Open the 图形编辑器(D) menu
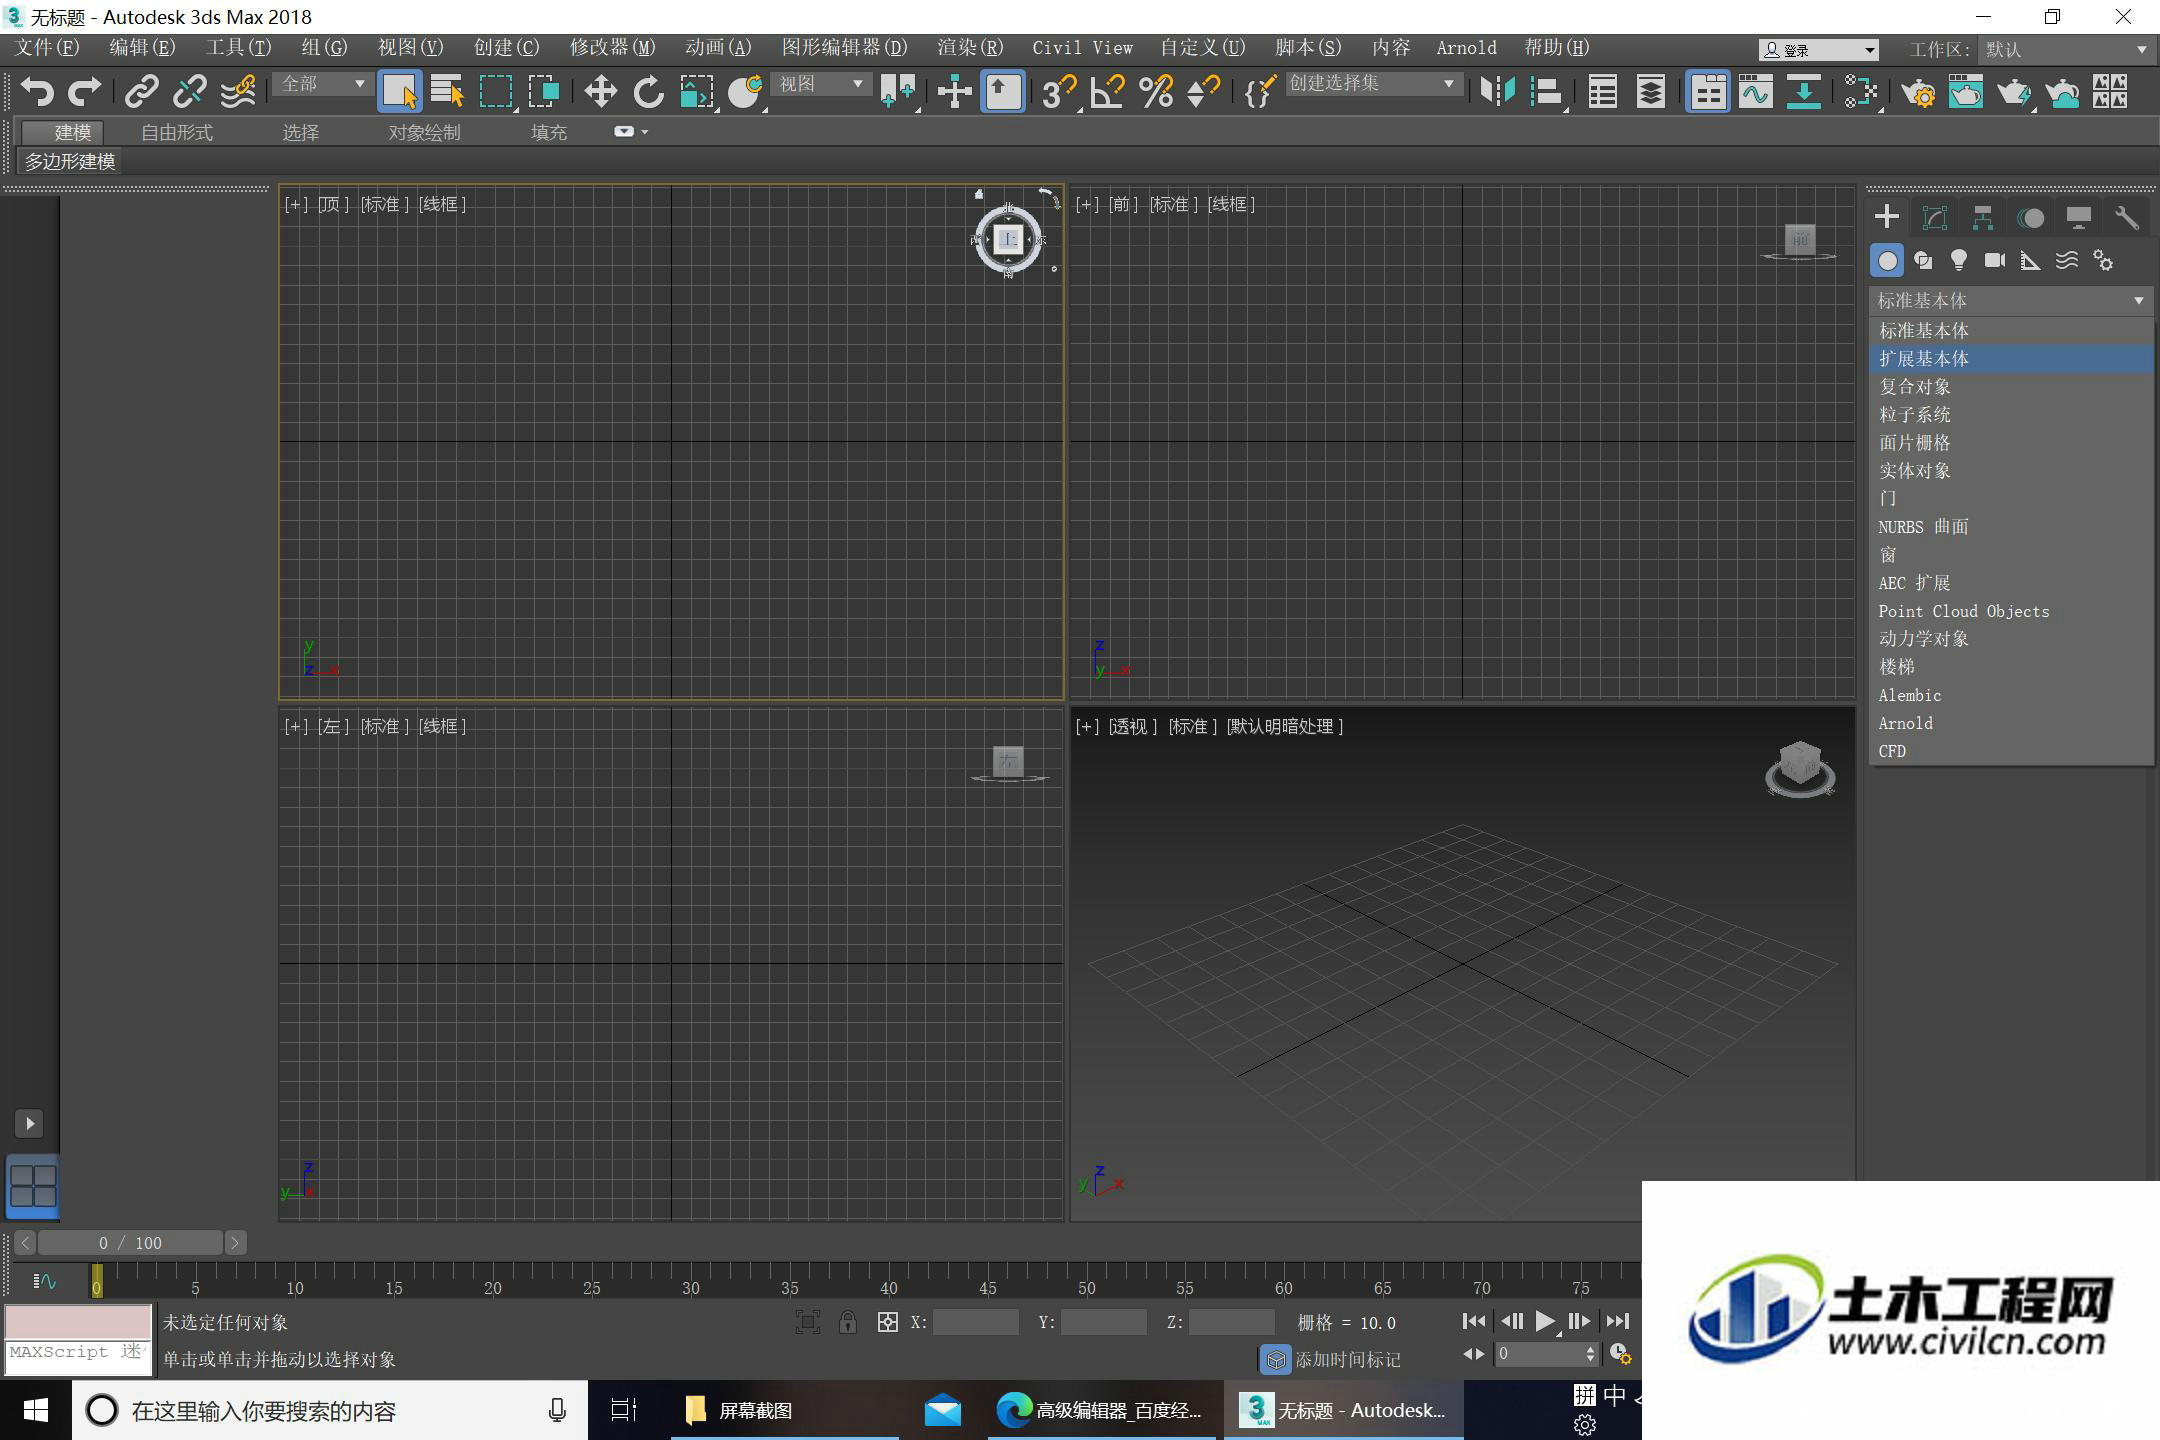The height and width of the screenshot is (1440, 2160). [844, 47]
